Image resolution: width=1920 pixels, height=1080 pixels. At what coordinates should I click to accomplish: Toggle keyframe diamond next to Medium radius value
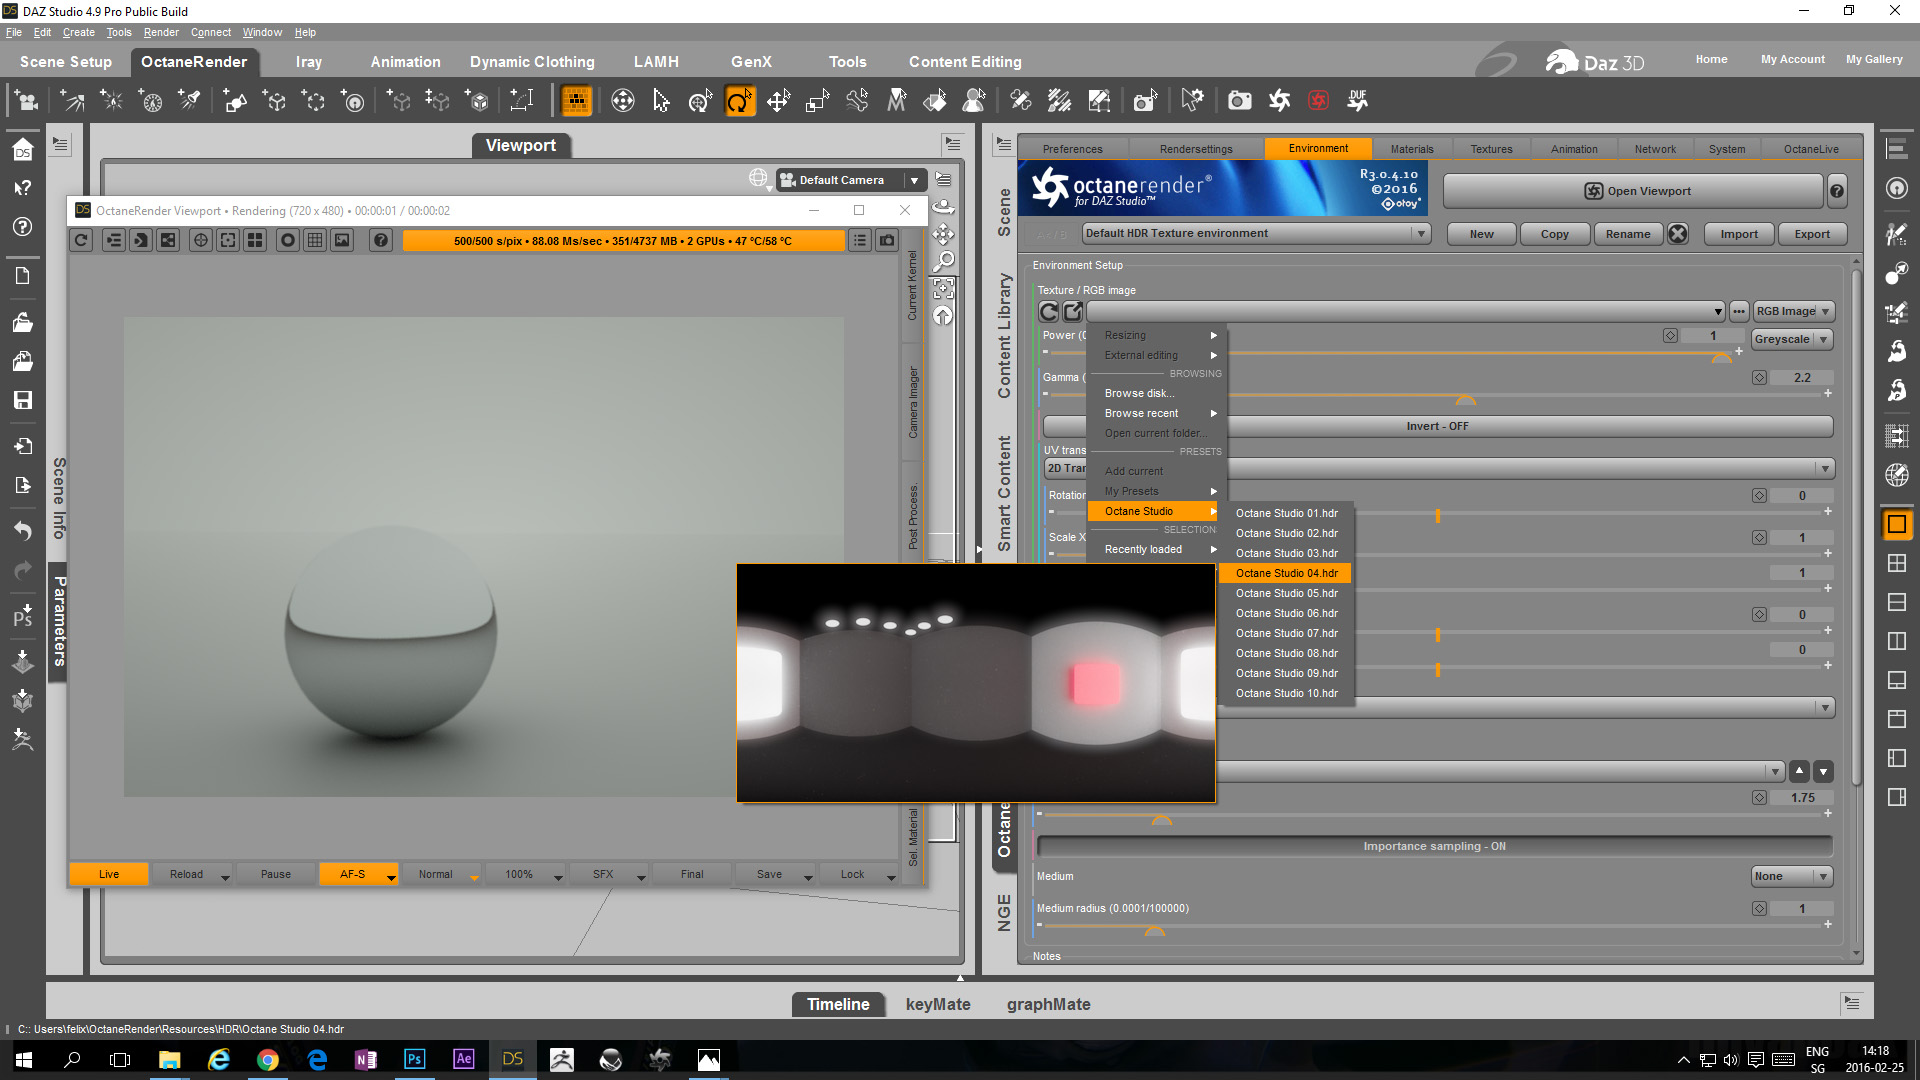[x=1759, y=909]
